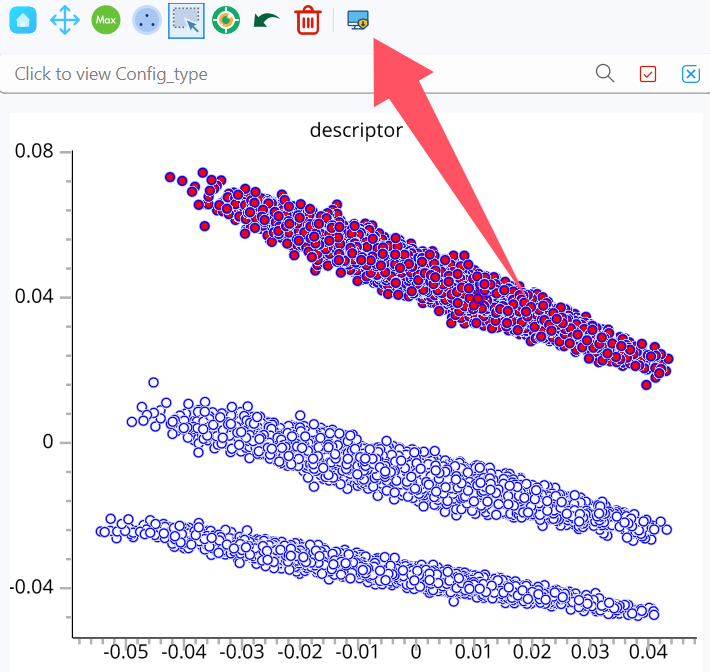Delete selected points with the trash icon
This screenshot has width=710, height=672.
pyautogui.click(x=308, y=20)
